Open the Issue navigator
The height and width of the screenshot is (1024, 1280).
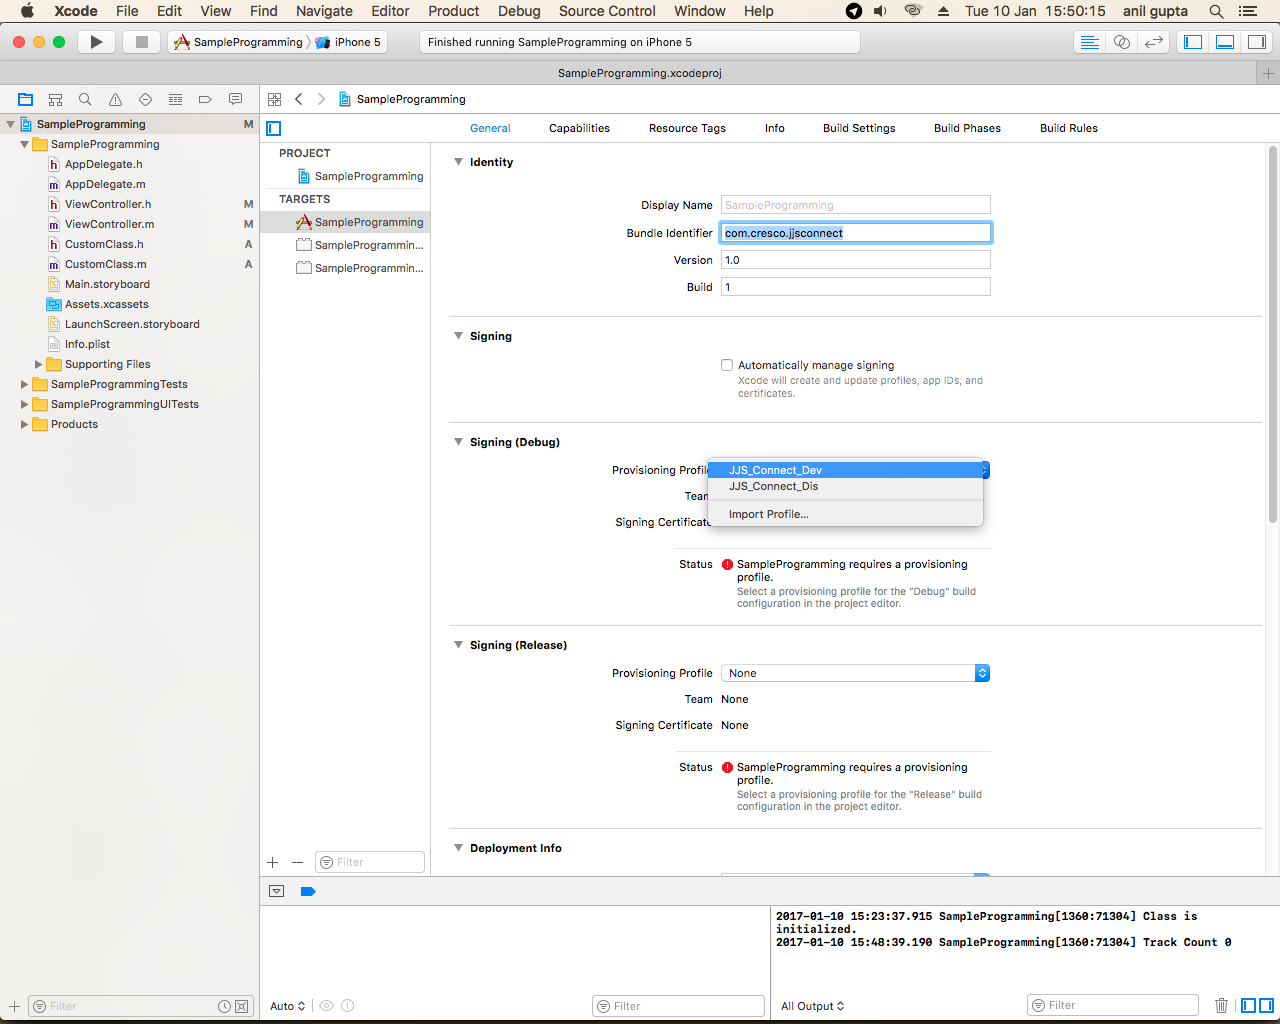click(115, 99)
